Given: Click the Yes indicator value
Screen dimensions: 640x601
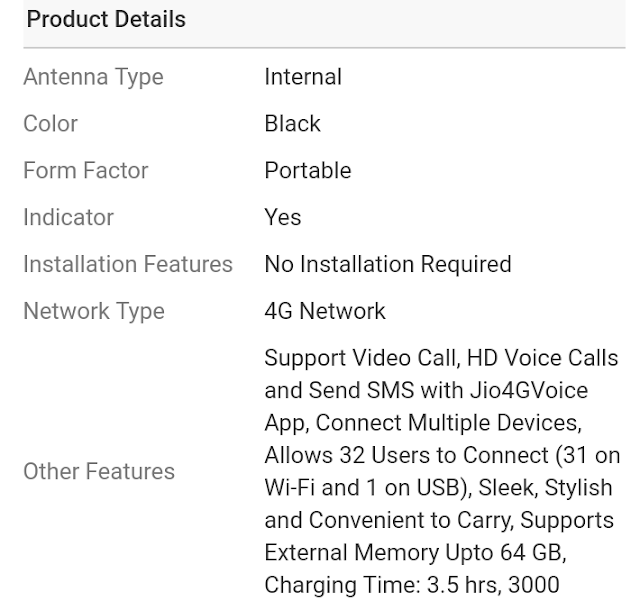Looking at the screenshot, I should [283, 217].
